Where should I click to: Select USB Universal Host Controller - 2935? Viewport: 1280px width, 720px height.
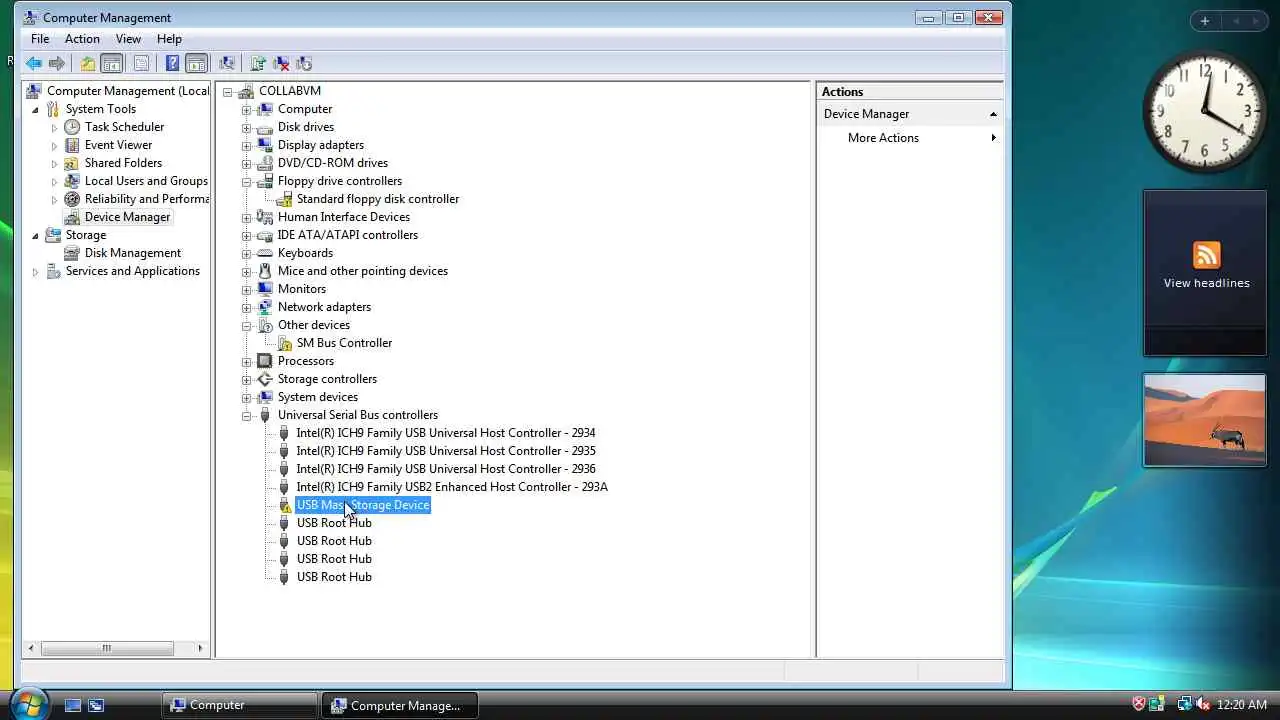[446, 451]
